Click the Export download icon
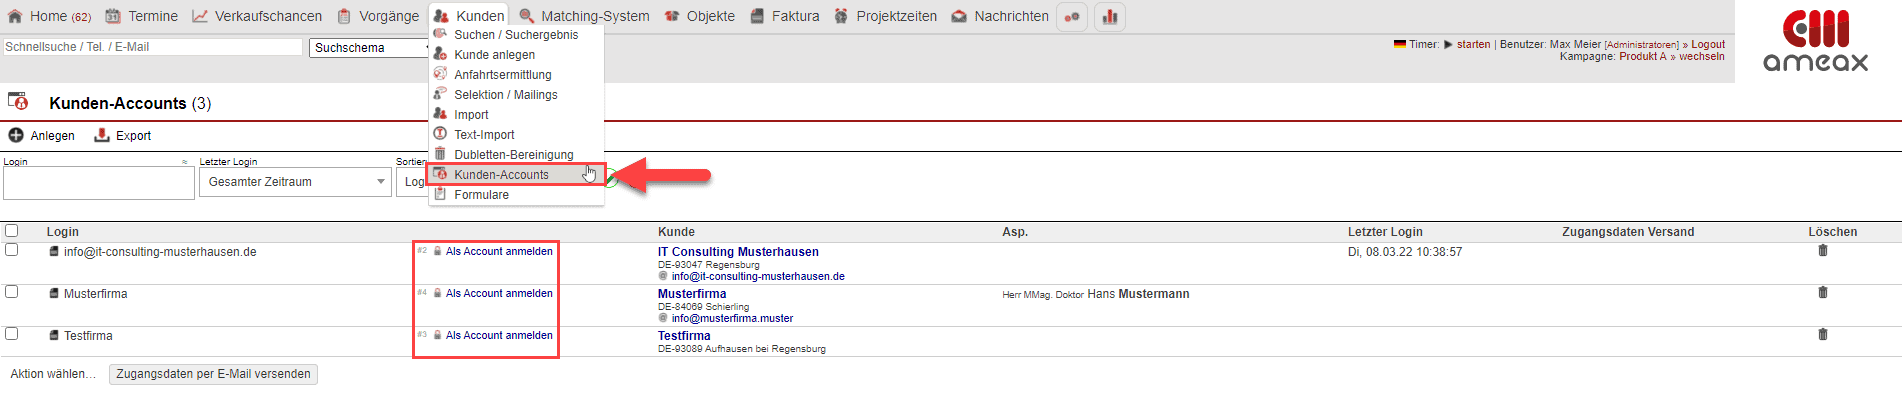Screen dimensions: 1902x400 click(x=101, y=135)
